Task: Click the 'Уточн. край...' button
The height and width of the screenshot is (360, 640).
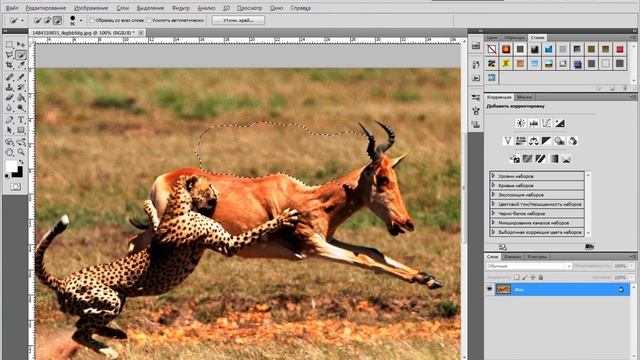Action: tap(238, 20)
